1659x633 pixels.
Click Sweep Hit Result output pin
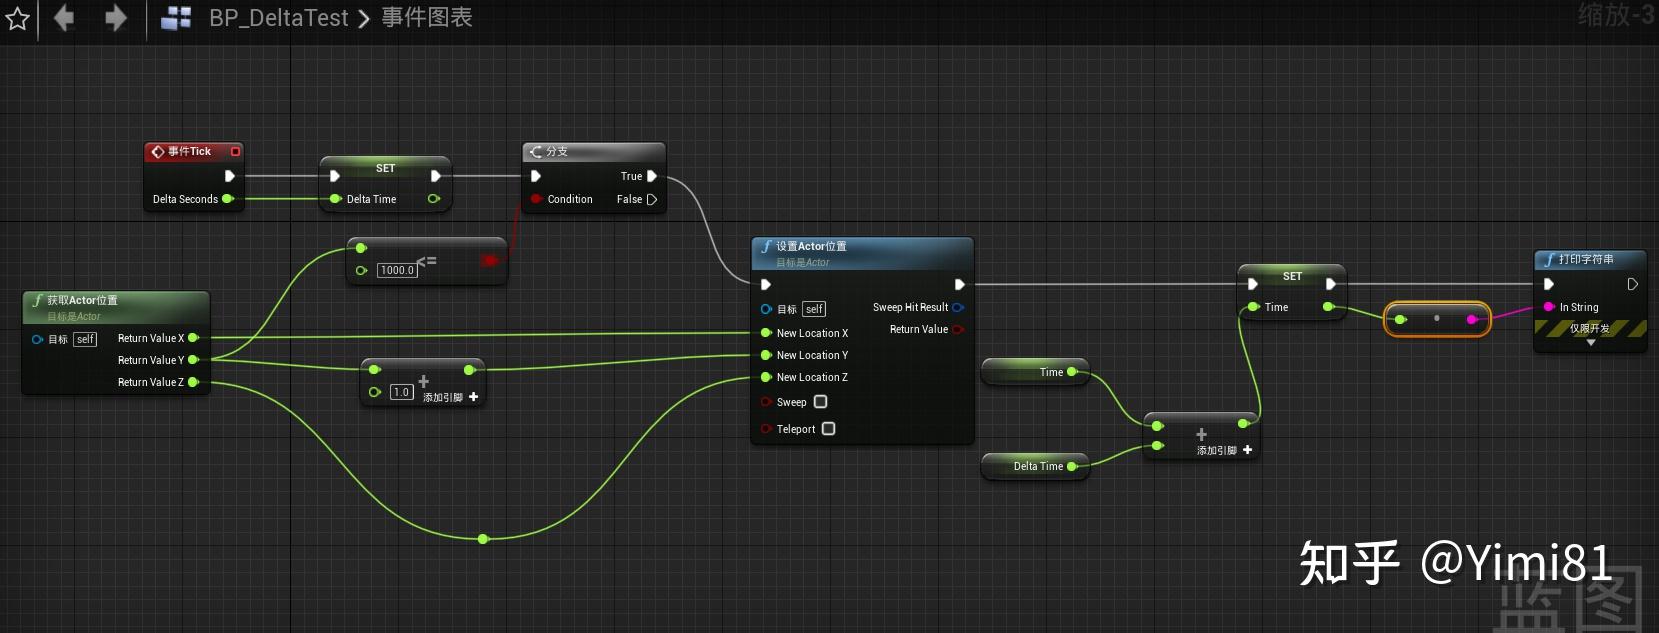(x=958, y=307)
